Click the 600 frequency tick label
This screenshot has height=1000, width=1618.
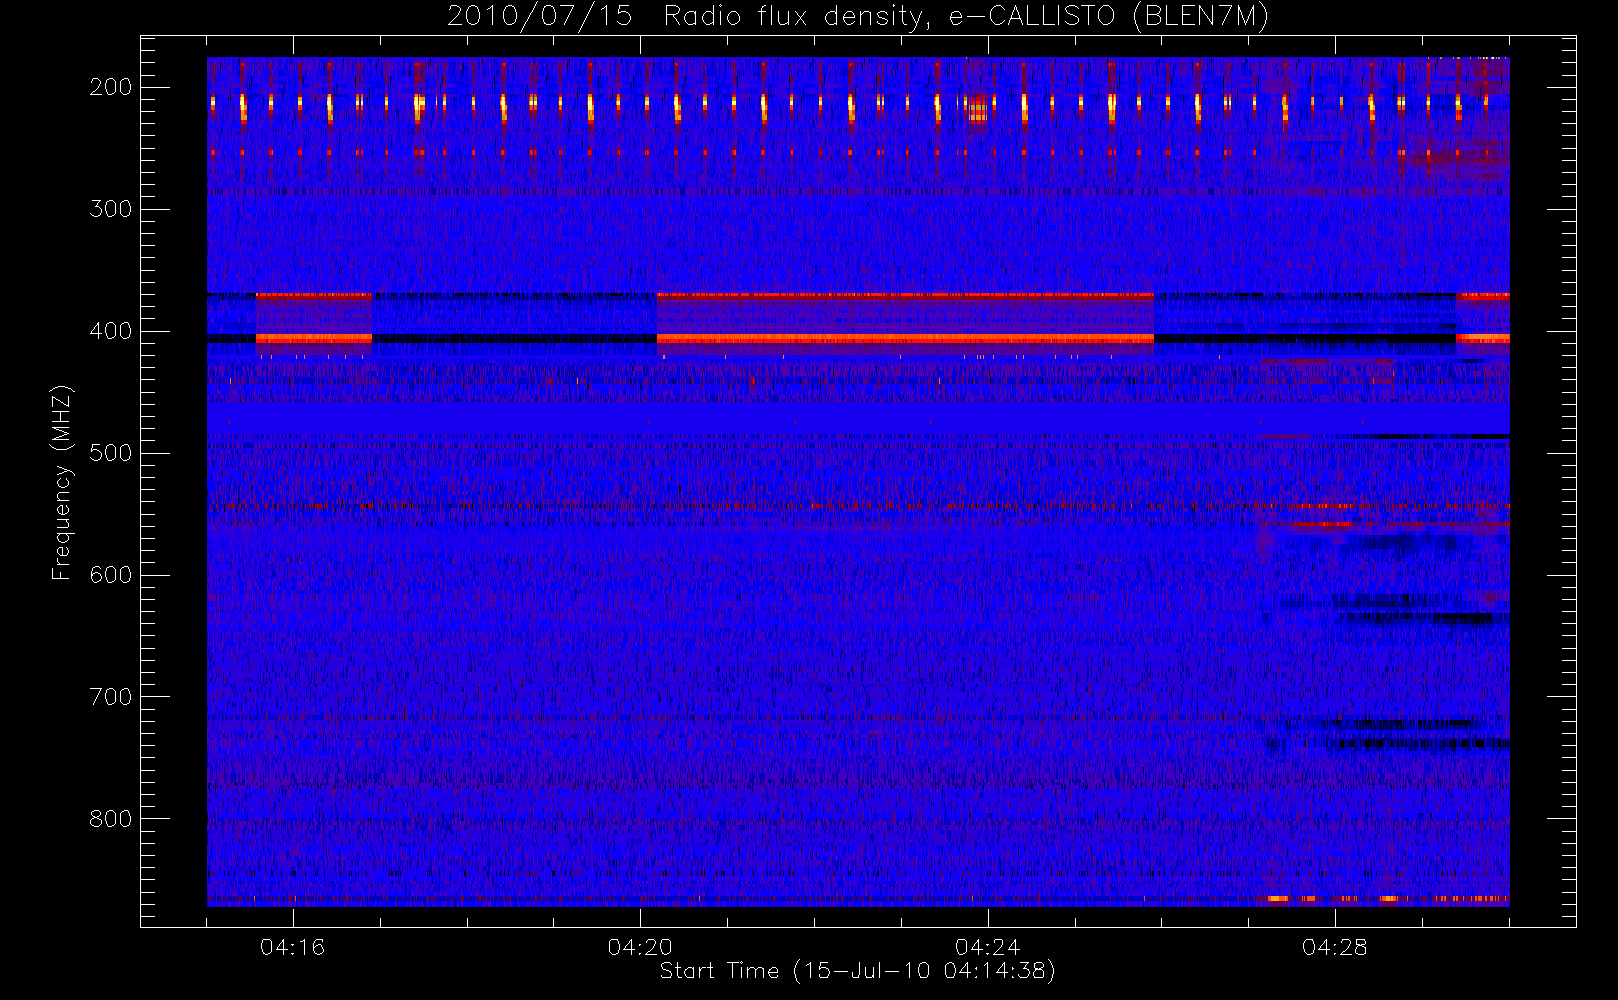[x=111, y=575]
